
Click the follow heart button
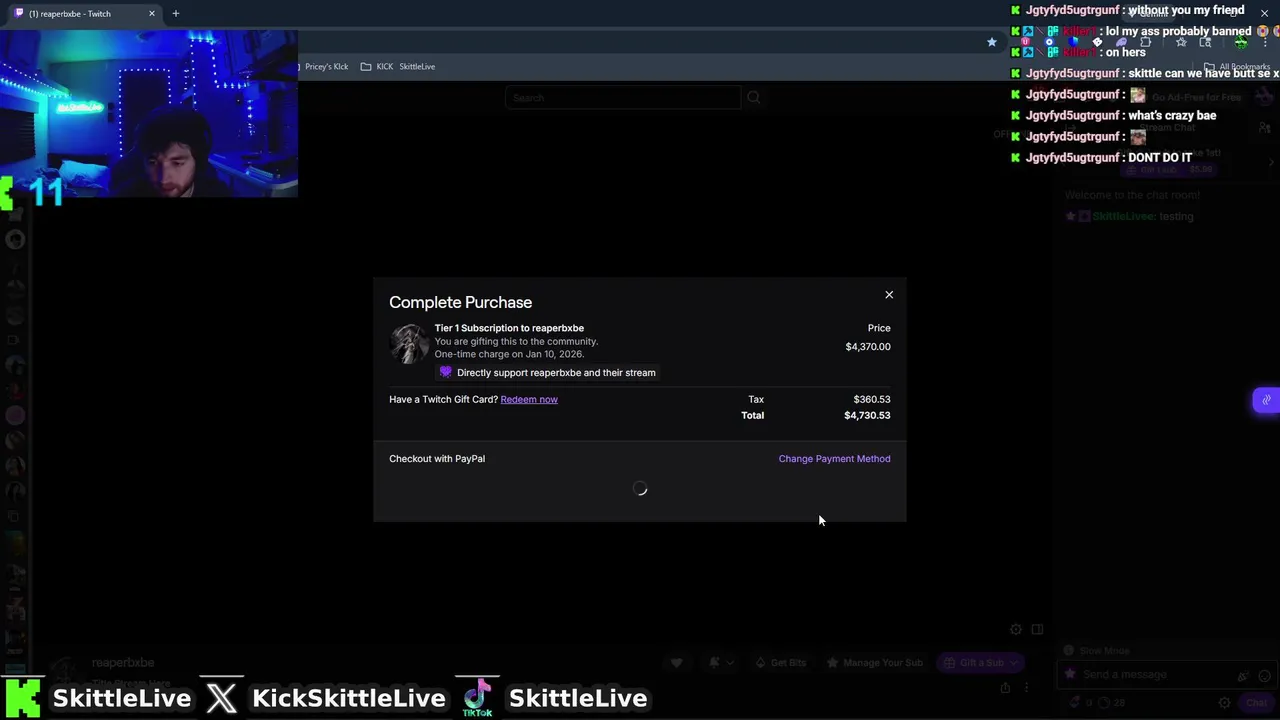[x=677, y=662]
